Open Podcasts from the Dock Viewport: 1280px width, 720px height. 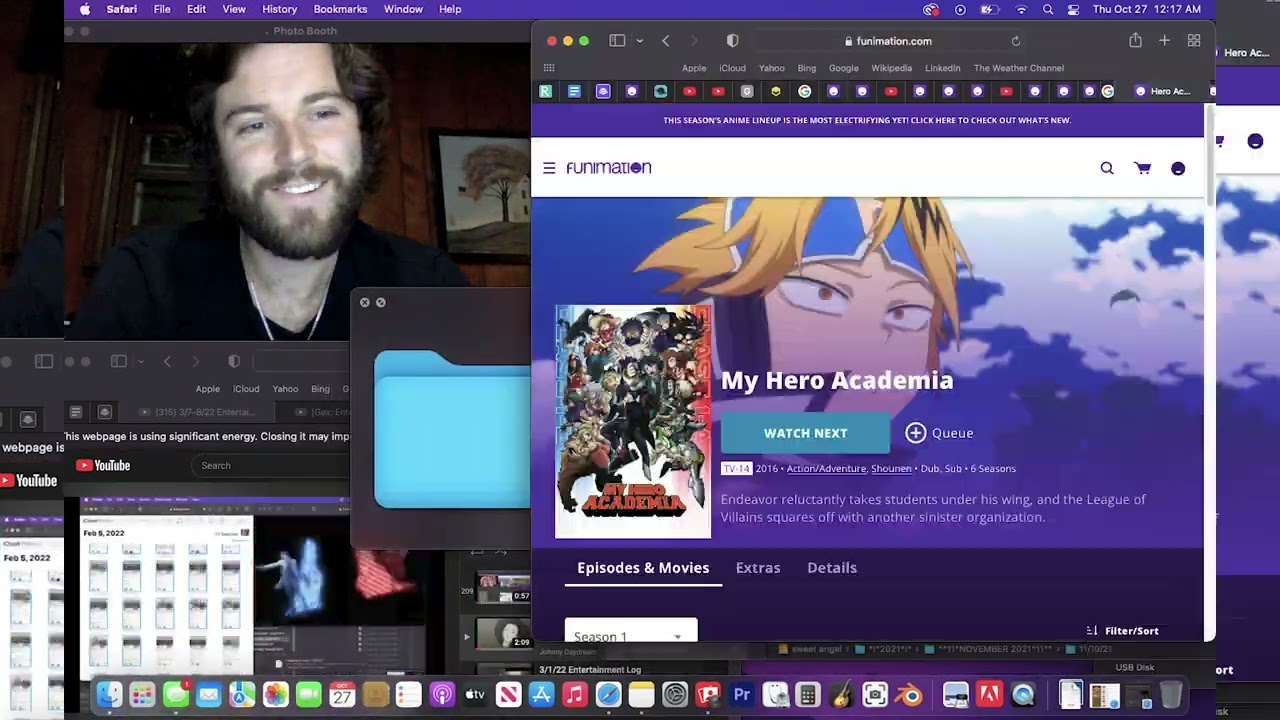(x=442, y=694)
